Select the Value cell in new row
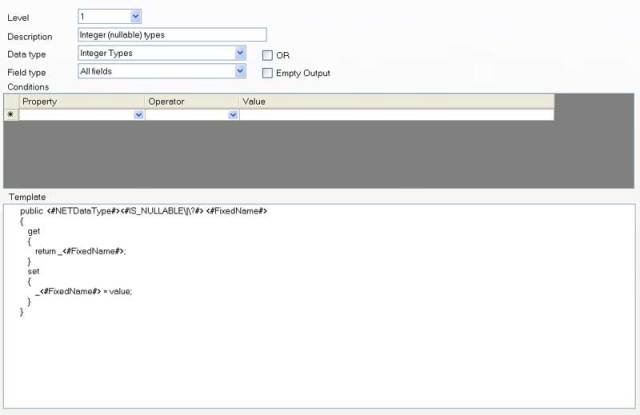The width and height of the screenshot is (640, 415). [396, 115]
